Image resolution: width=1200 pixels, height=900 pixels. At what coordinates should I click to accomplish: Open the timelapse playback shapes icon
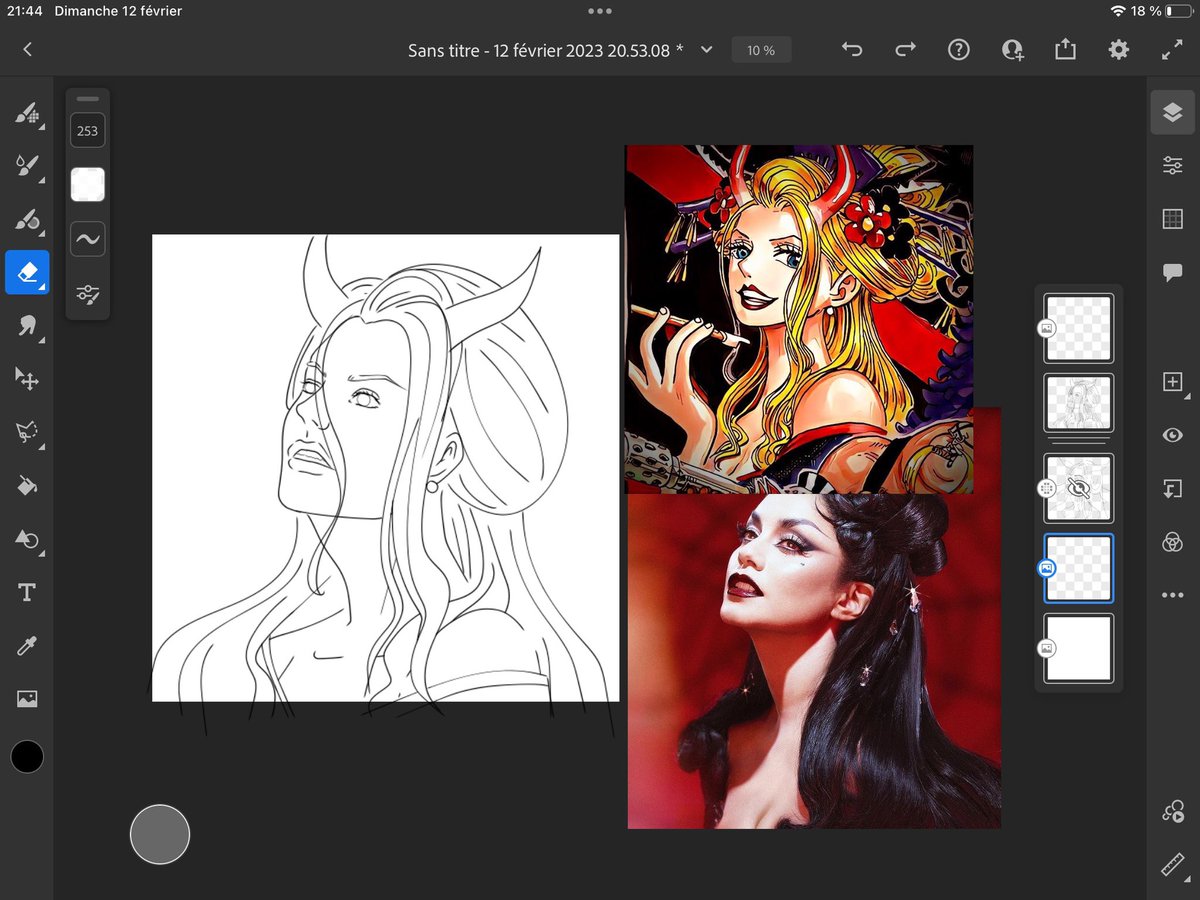1173,812
